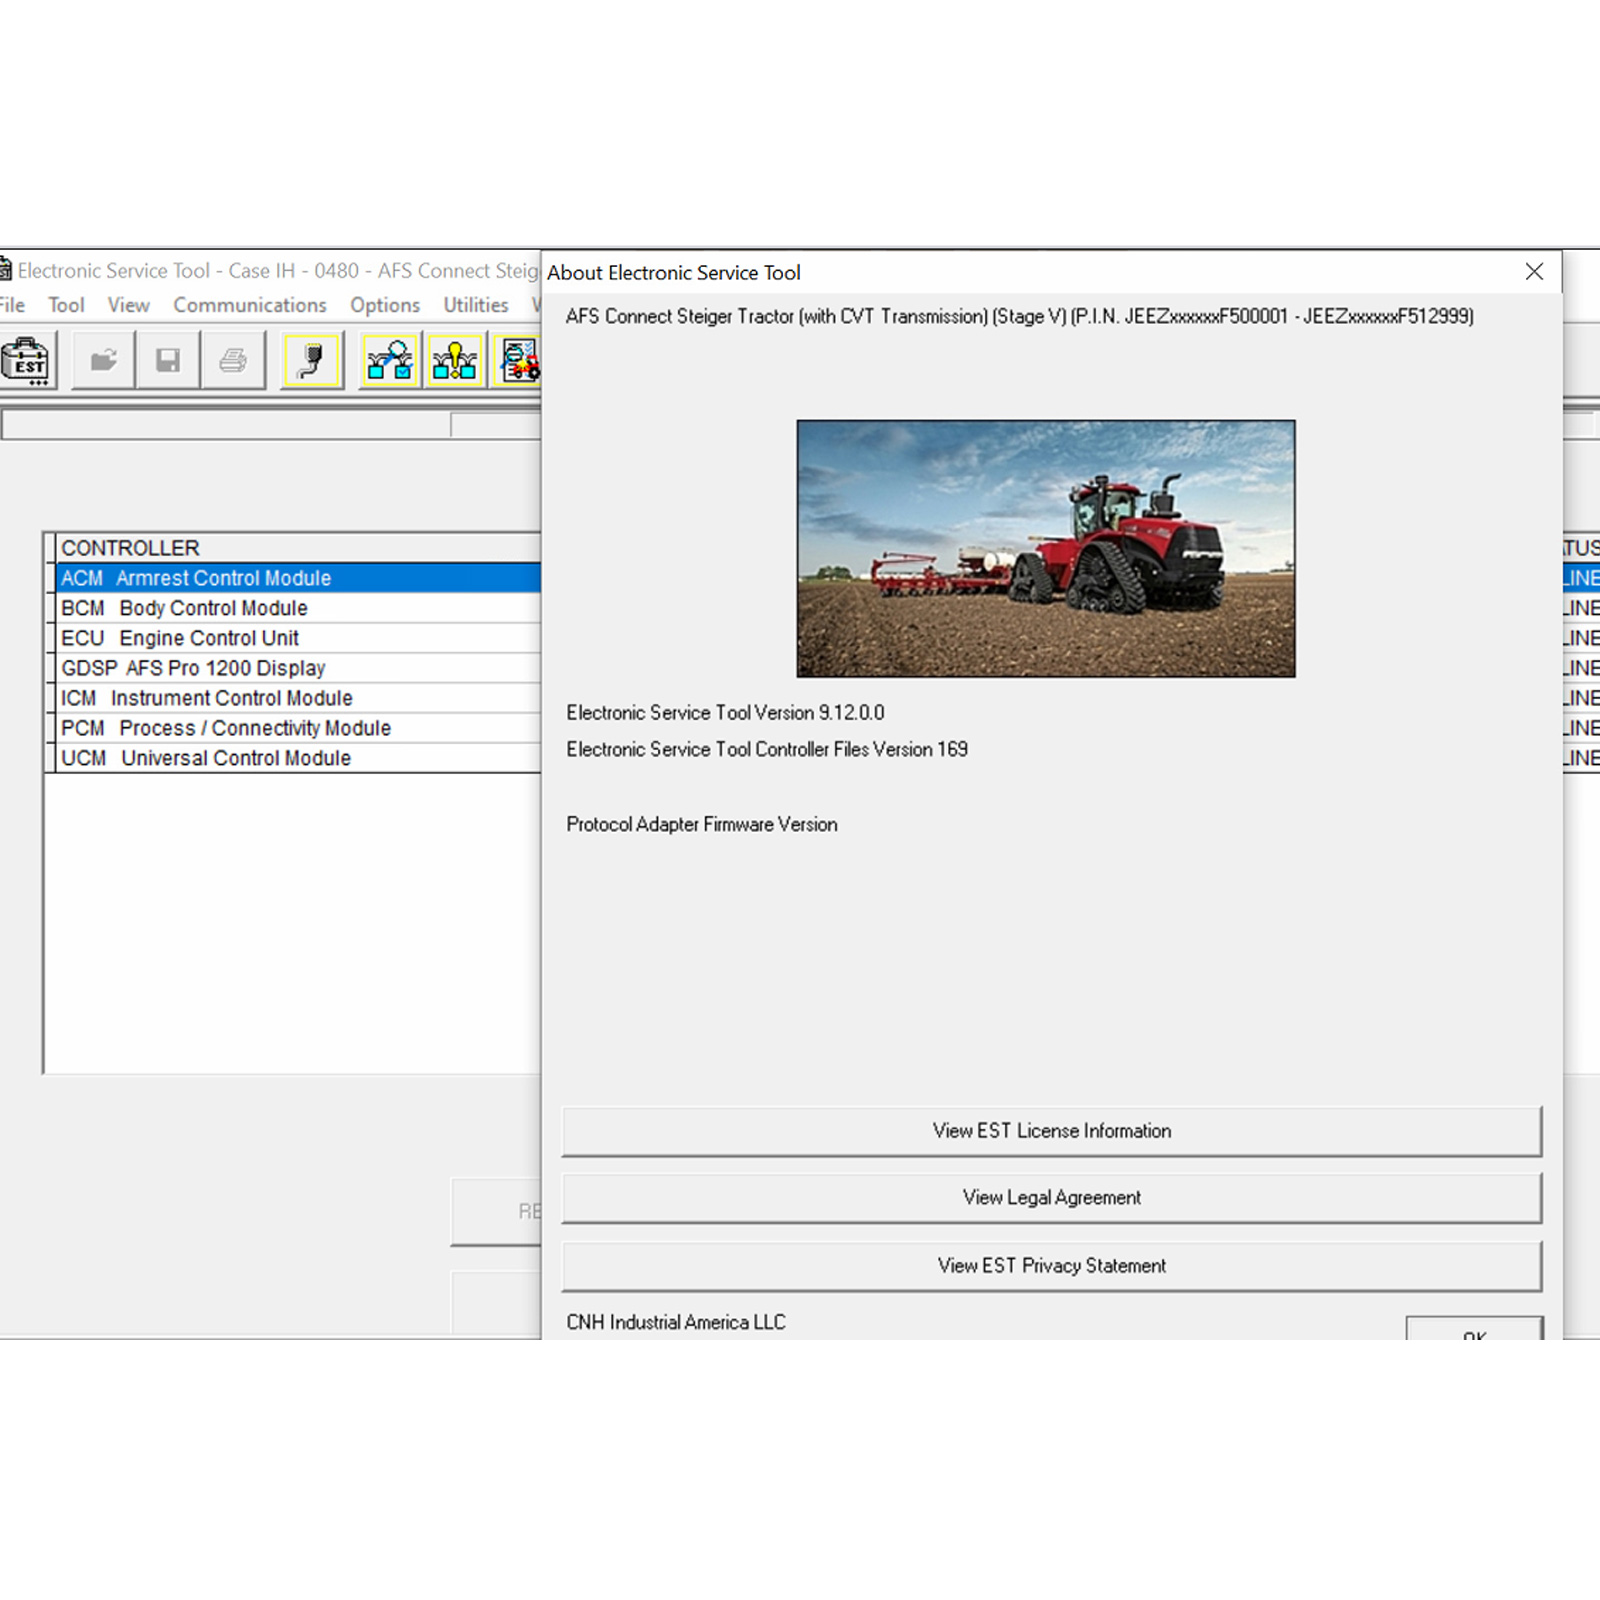Click the floppy disk save icon
Image resolution: width=1600 pixels, height=1600 pixels.
point(168,360)
